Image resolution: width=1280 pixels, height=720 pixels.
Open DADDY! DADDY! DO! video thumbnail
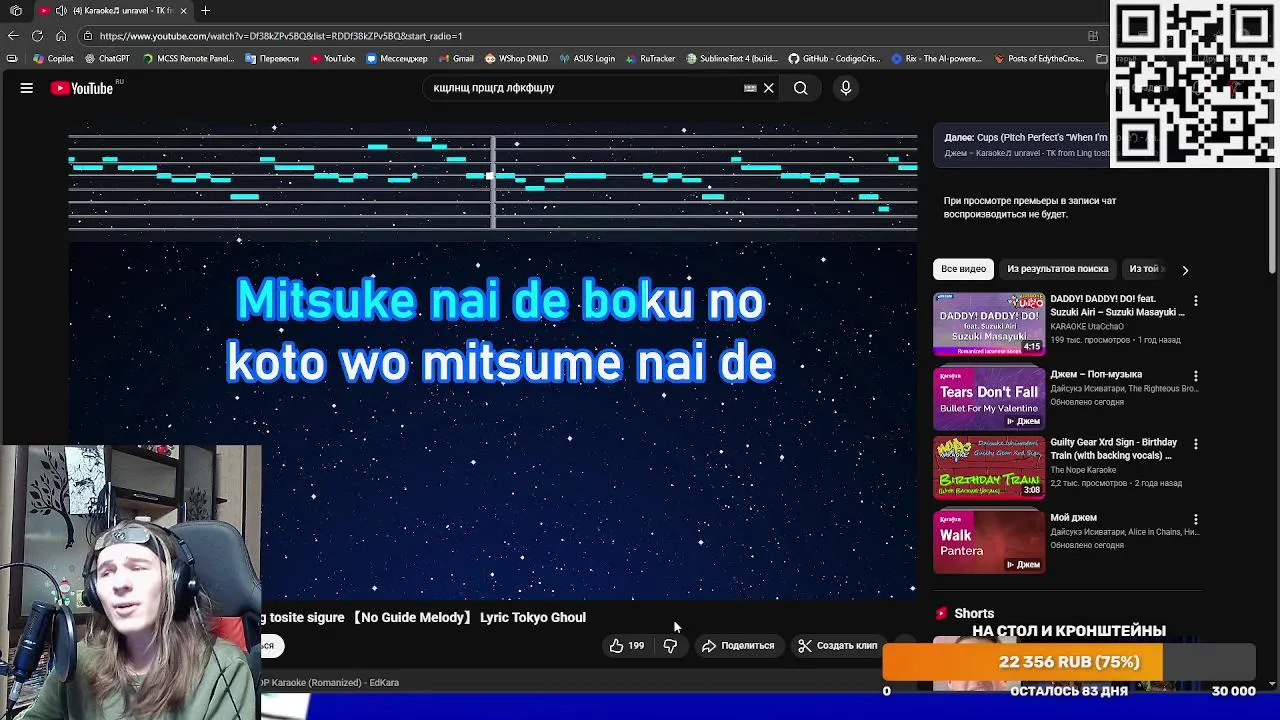989,324
